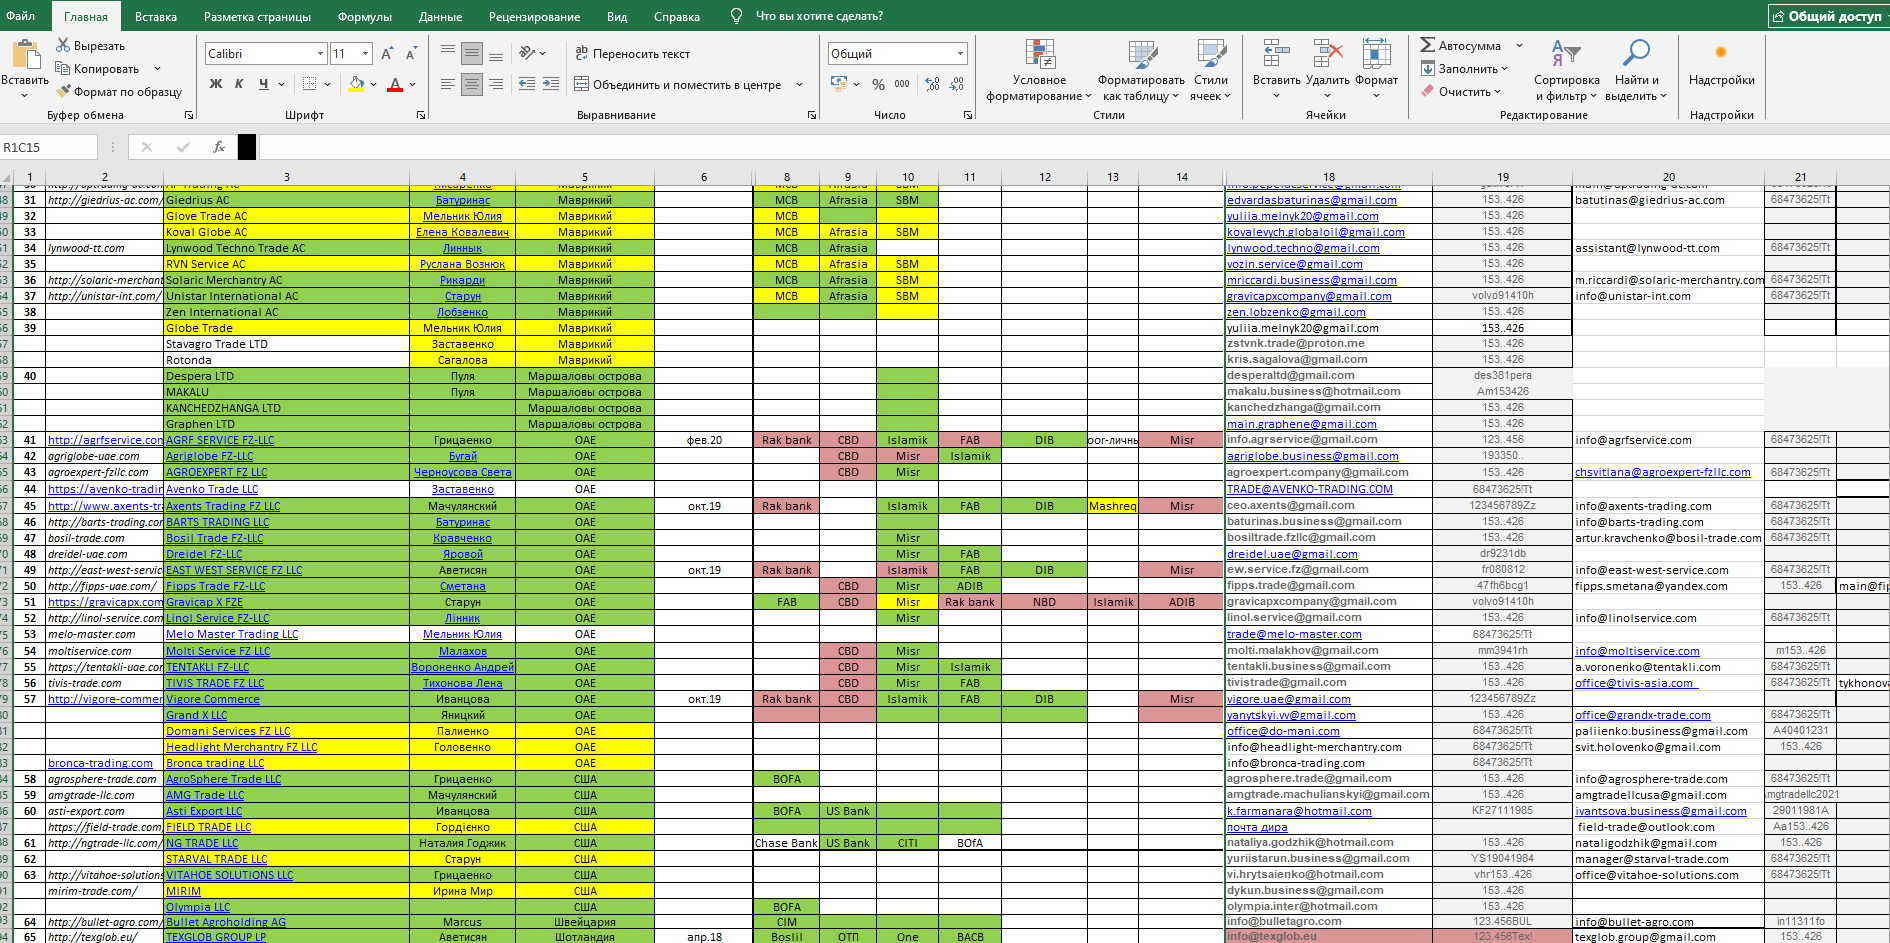Click in the Что вы хотите сделать search

coord(819,16)
